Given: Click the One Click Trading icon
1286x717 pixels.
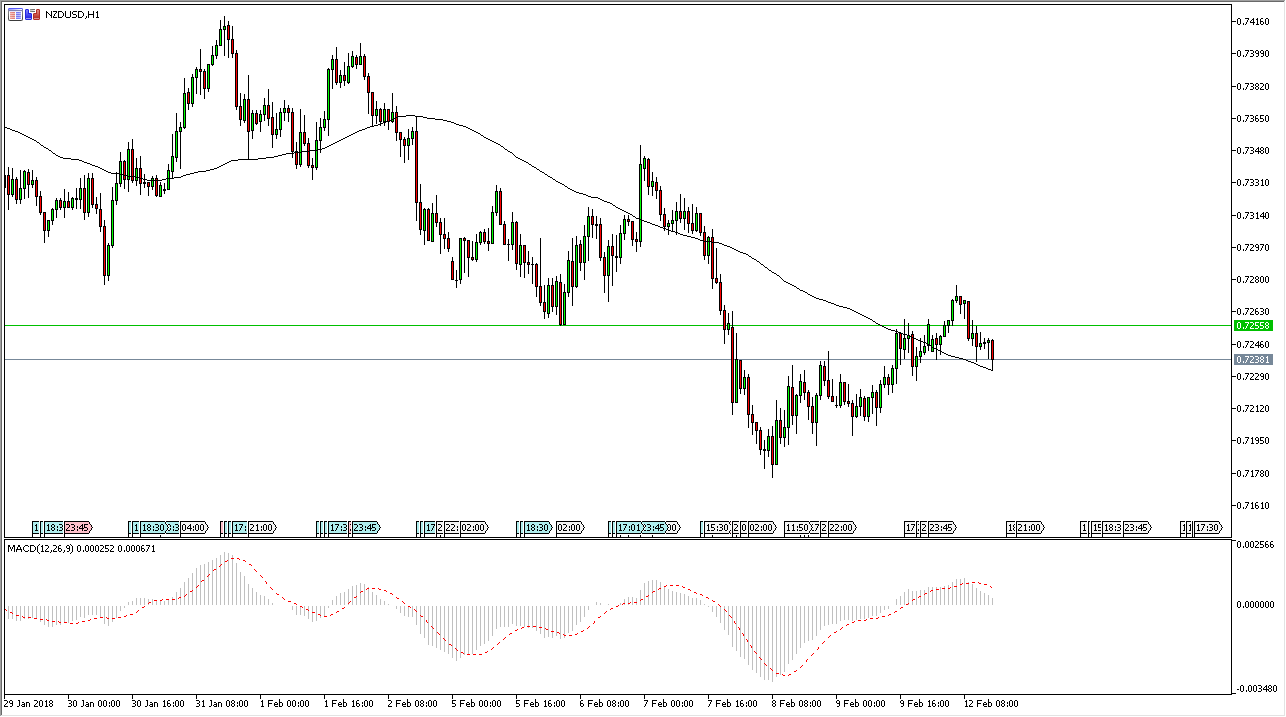Looking at the screenshot, I should pyautogui.click(x=33, y=14).
